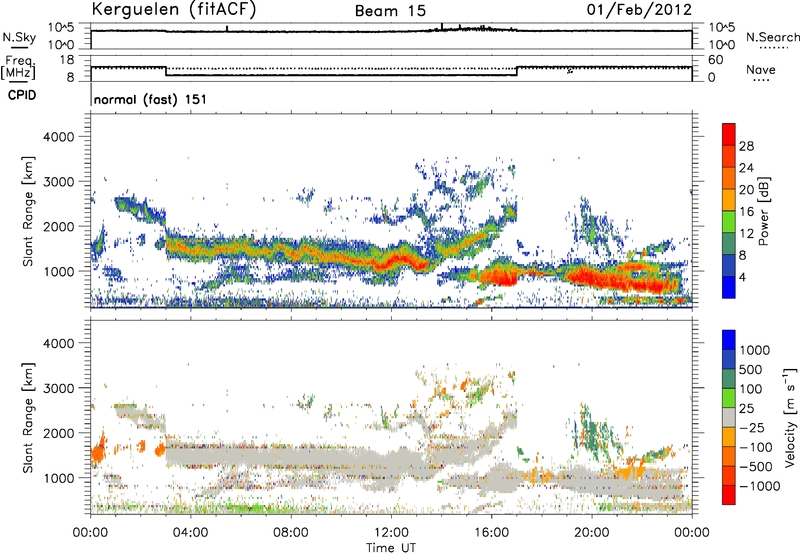Click the frequency step trace near 17:00
This screenshot has height=554, width=800.
(517, 71)
